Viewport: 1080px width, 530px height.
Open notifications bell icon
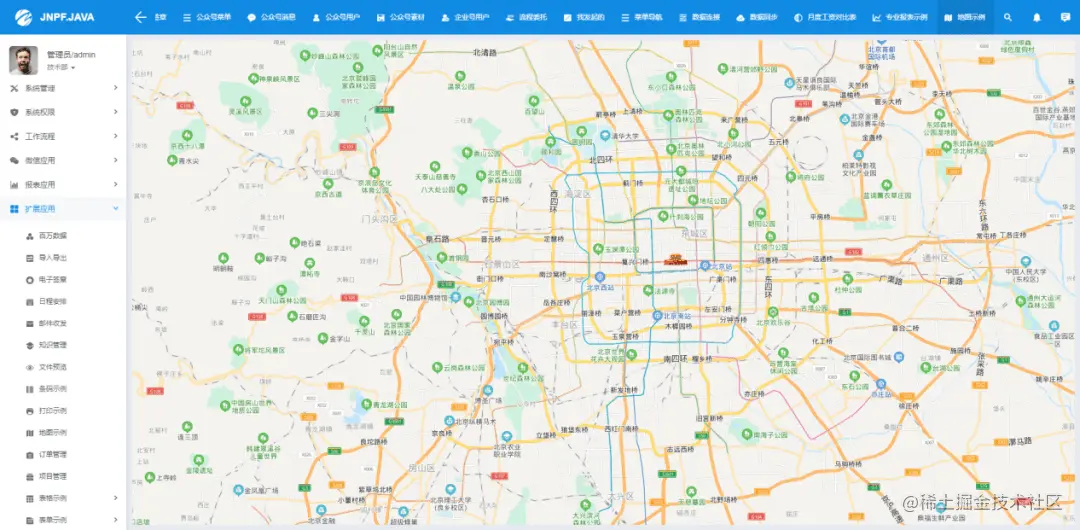pyautogui.click(x=1037, y=17)
